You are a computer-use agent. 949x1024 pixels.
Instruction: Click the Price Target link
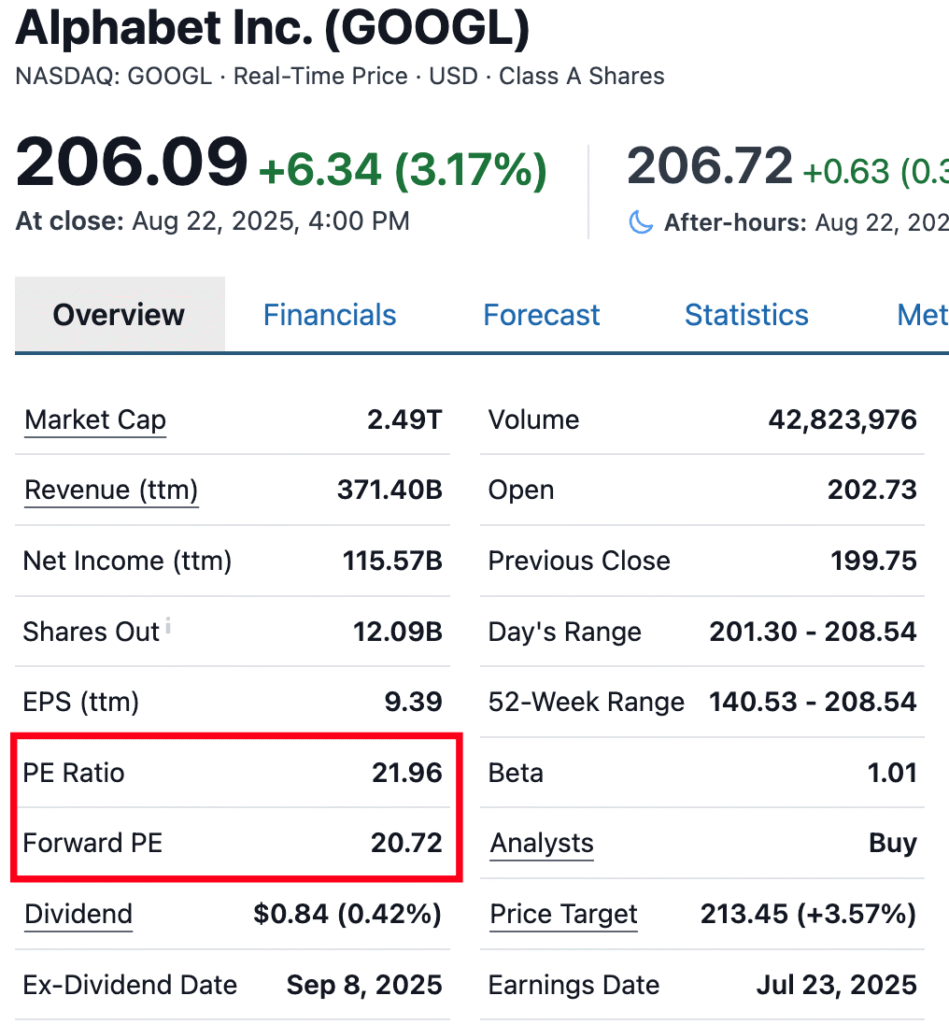click(563, 914)
